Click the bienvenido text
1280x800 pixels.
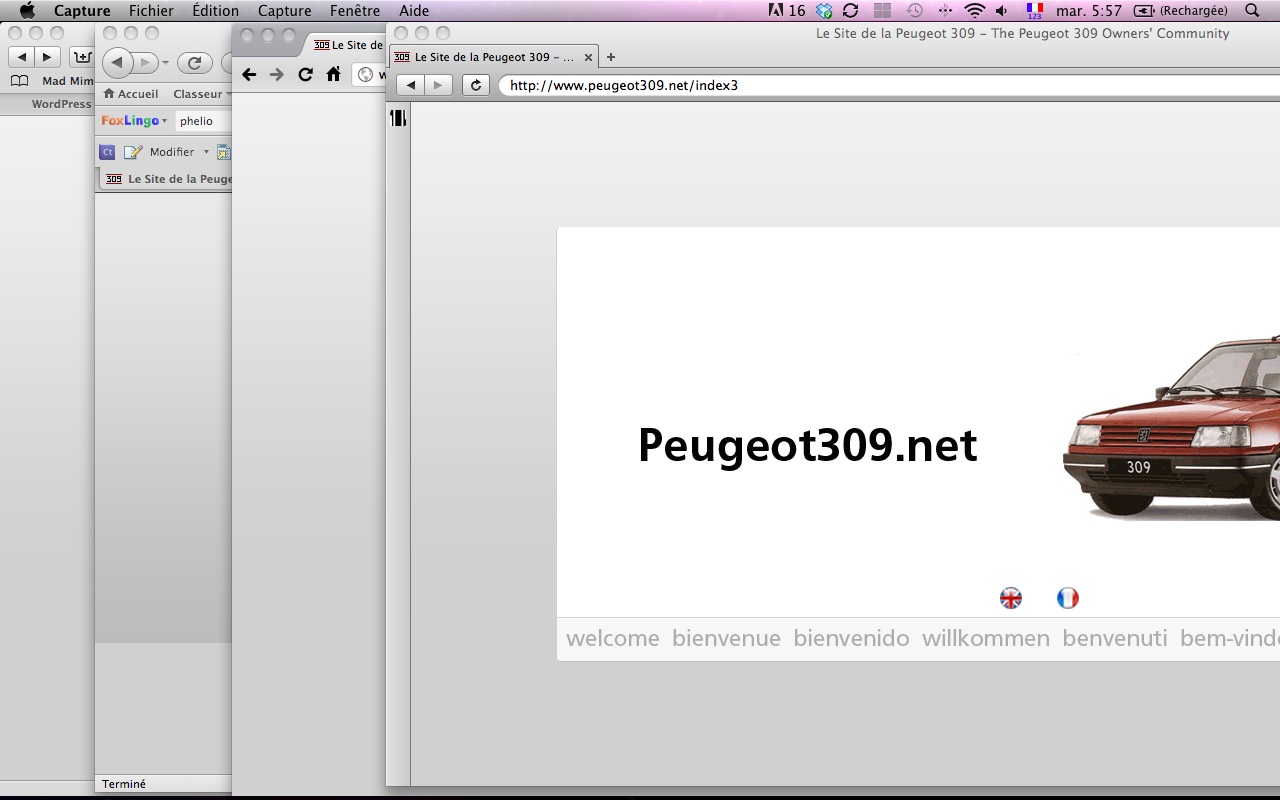click(x=851, y=638)
